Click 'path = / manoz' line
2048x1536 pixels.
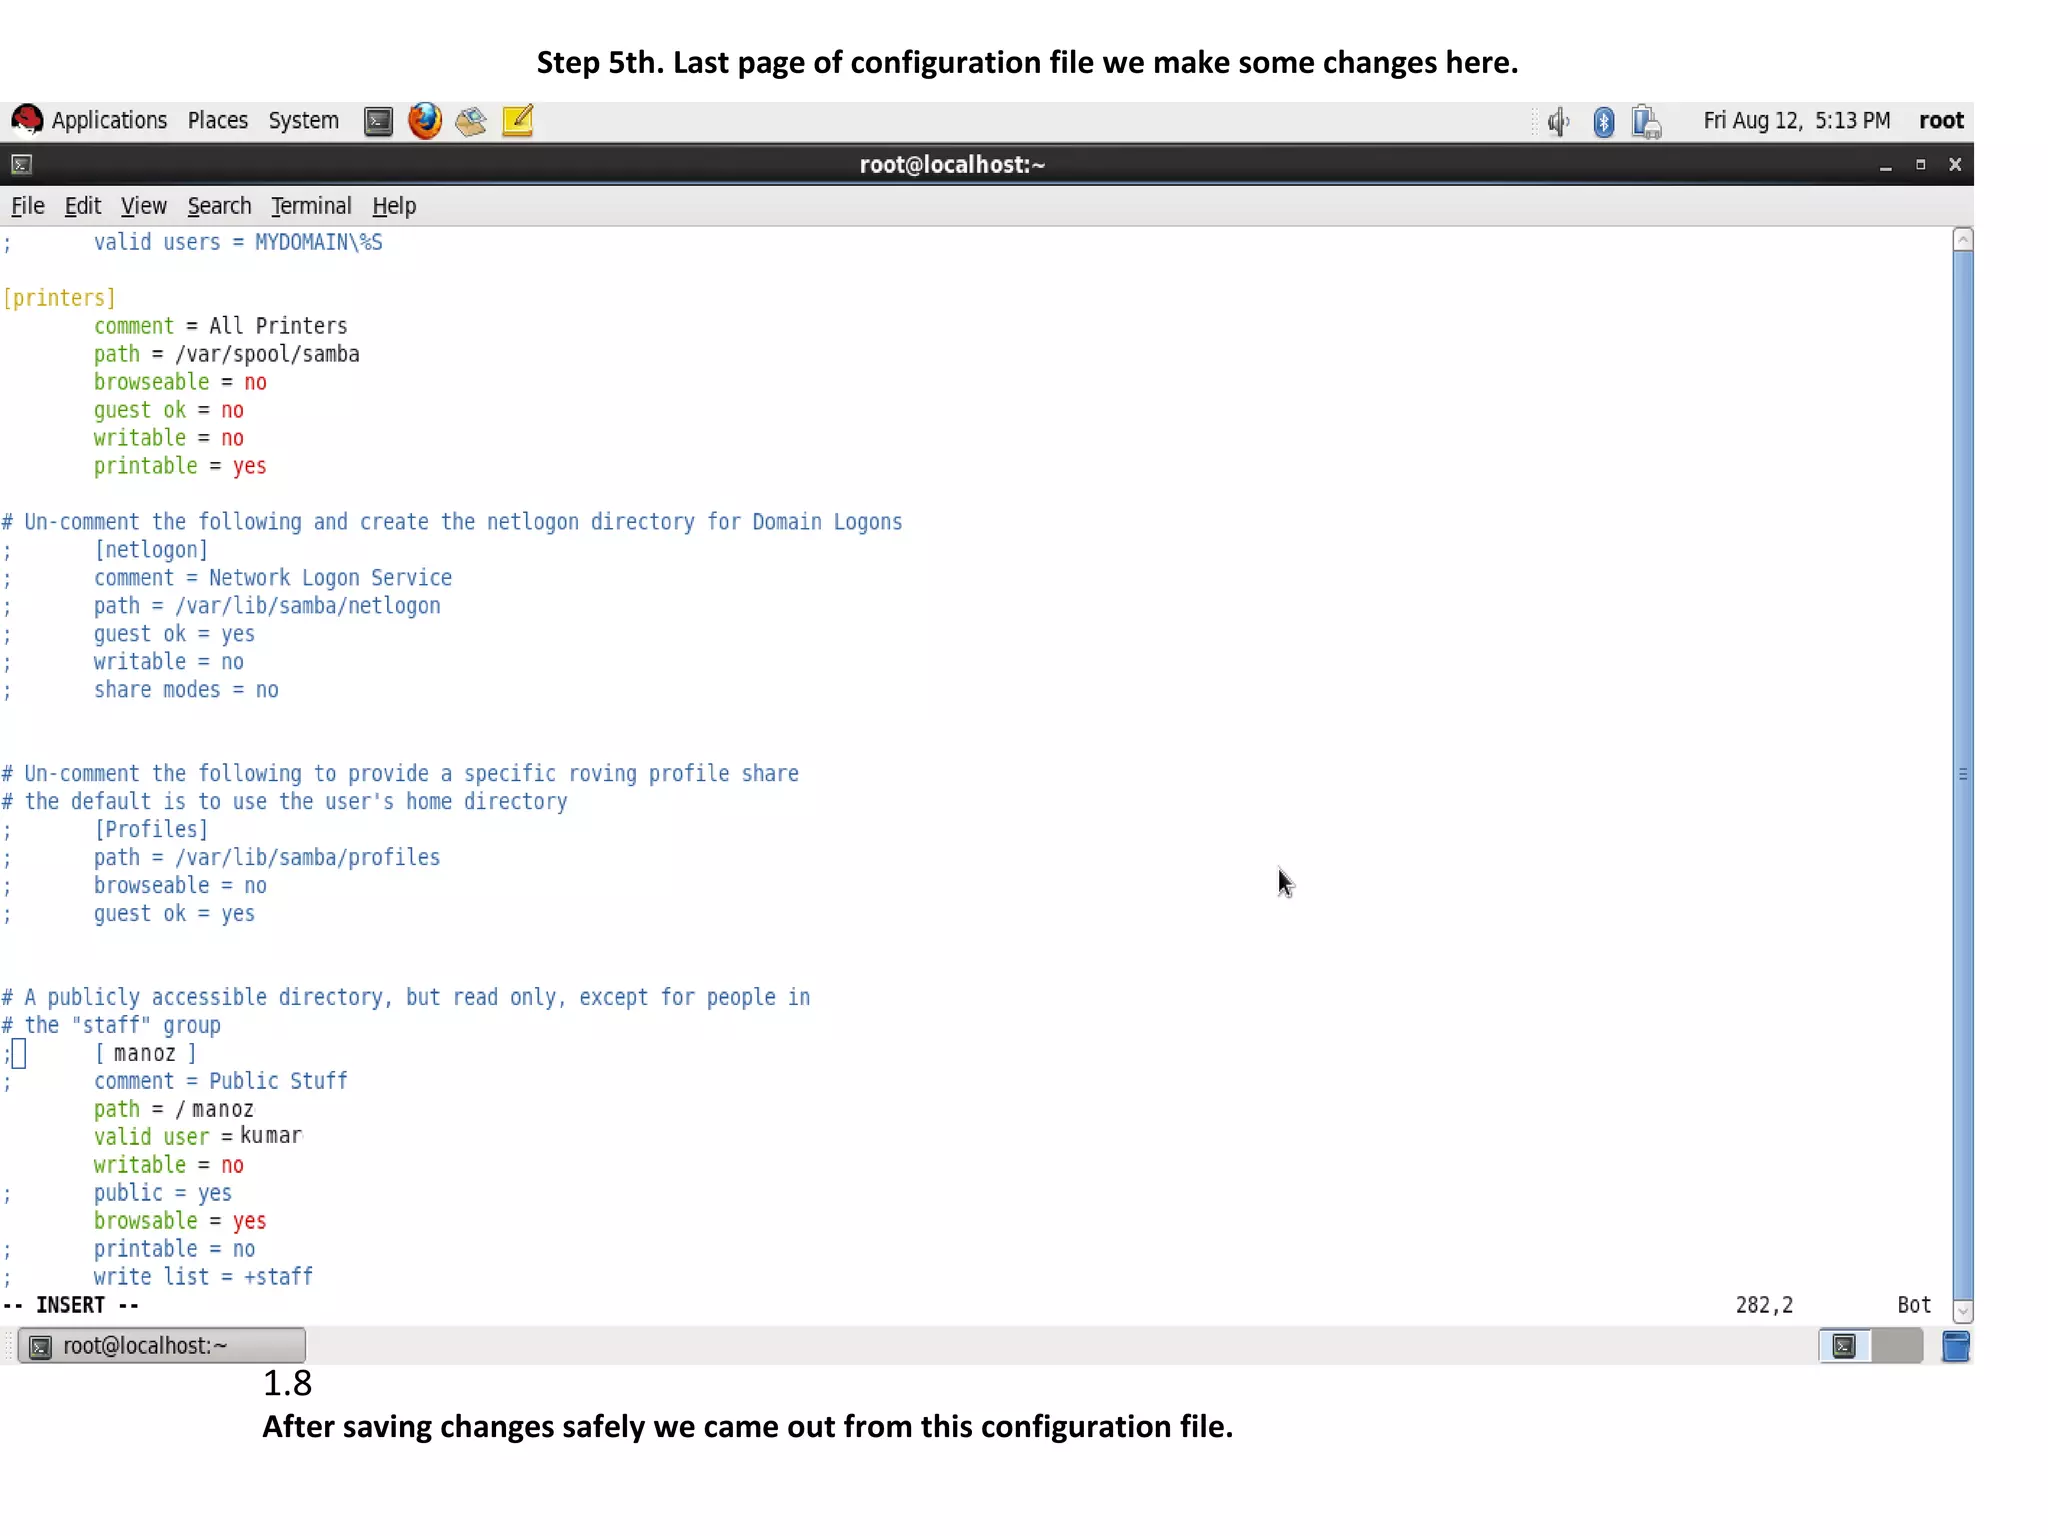[174, 1110]
